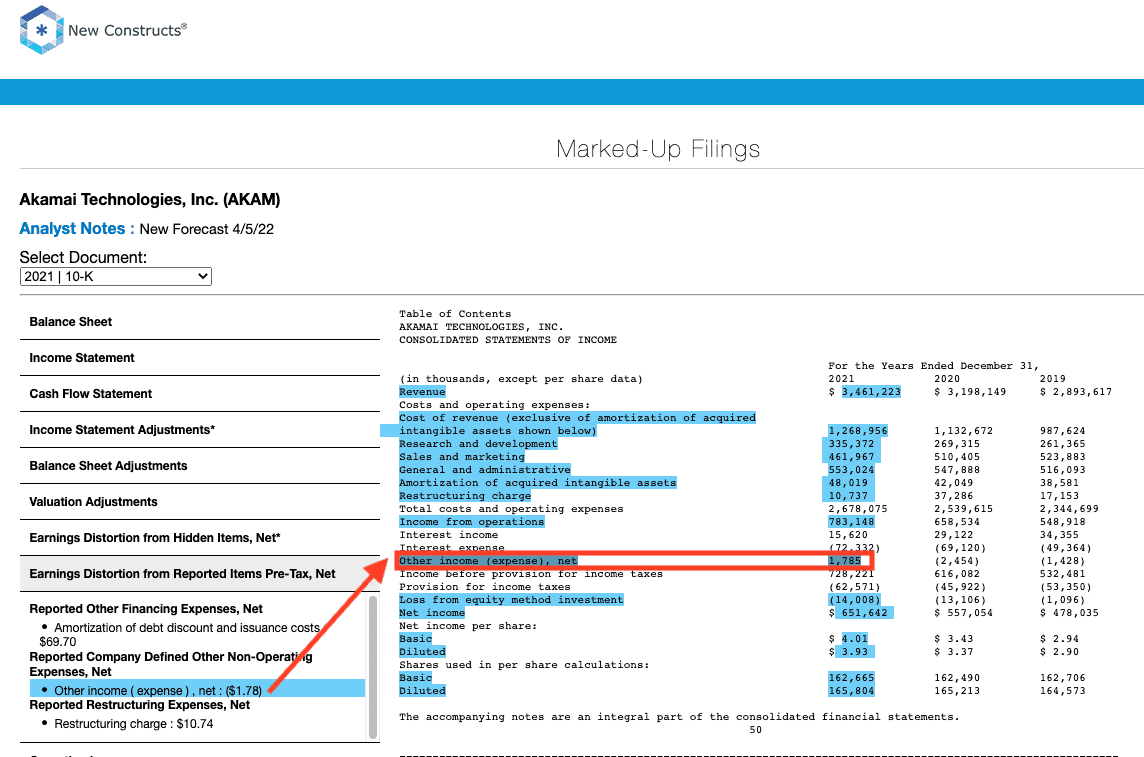The height and width of the screenshot is (757, 1144).
Task: Click the Akamai Technologies, Inc. (AKAM) heading
Action: click(x=150, y=200)
